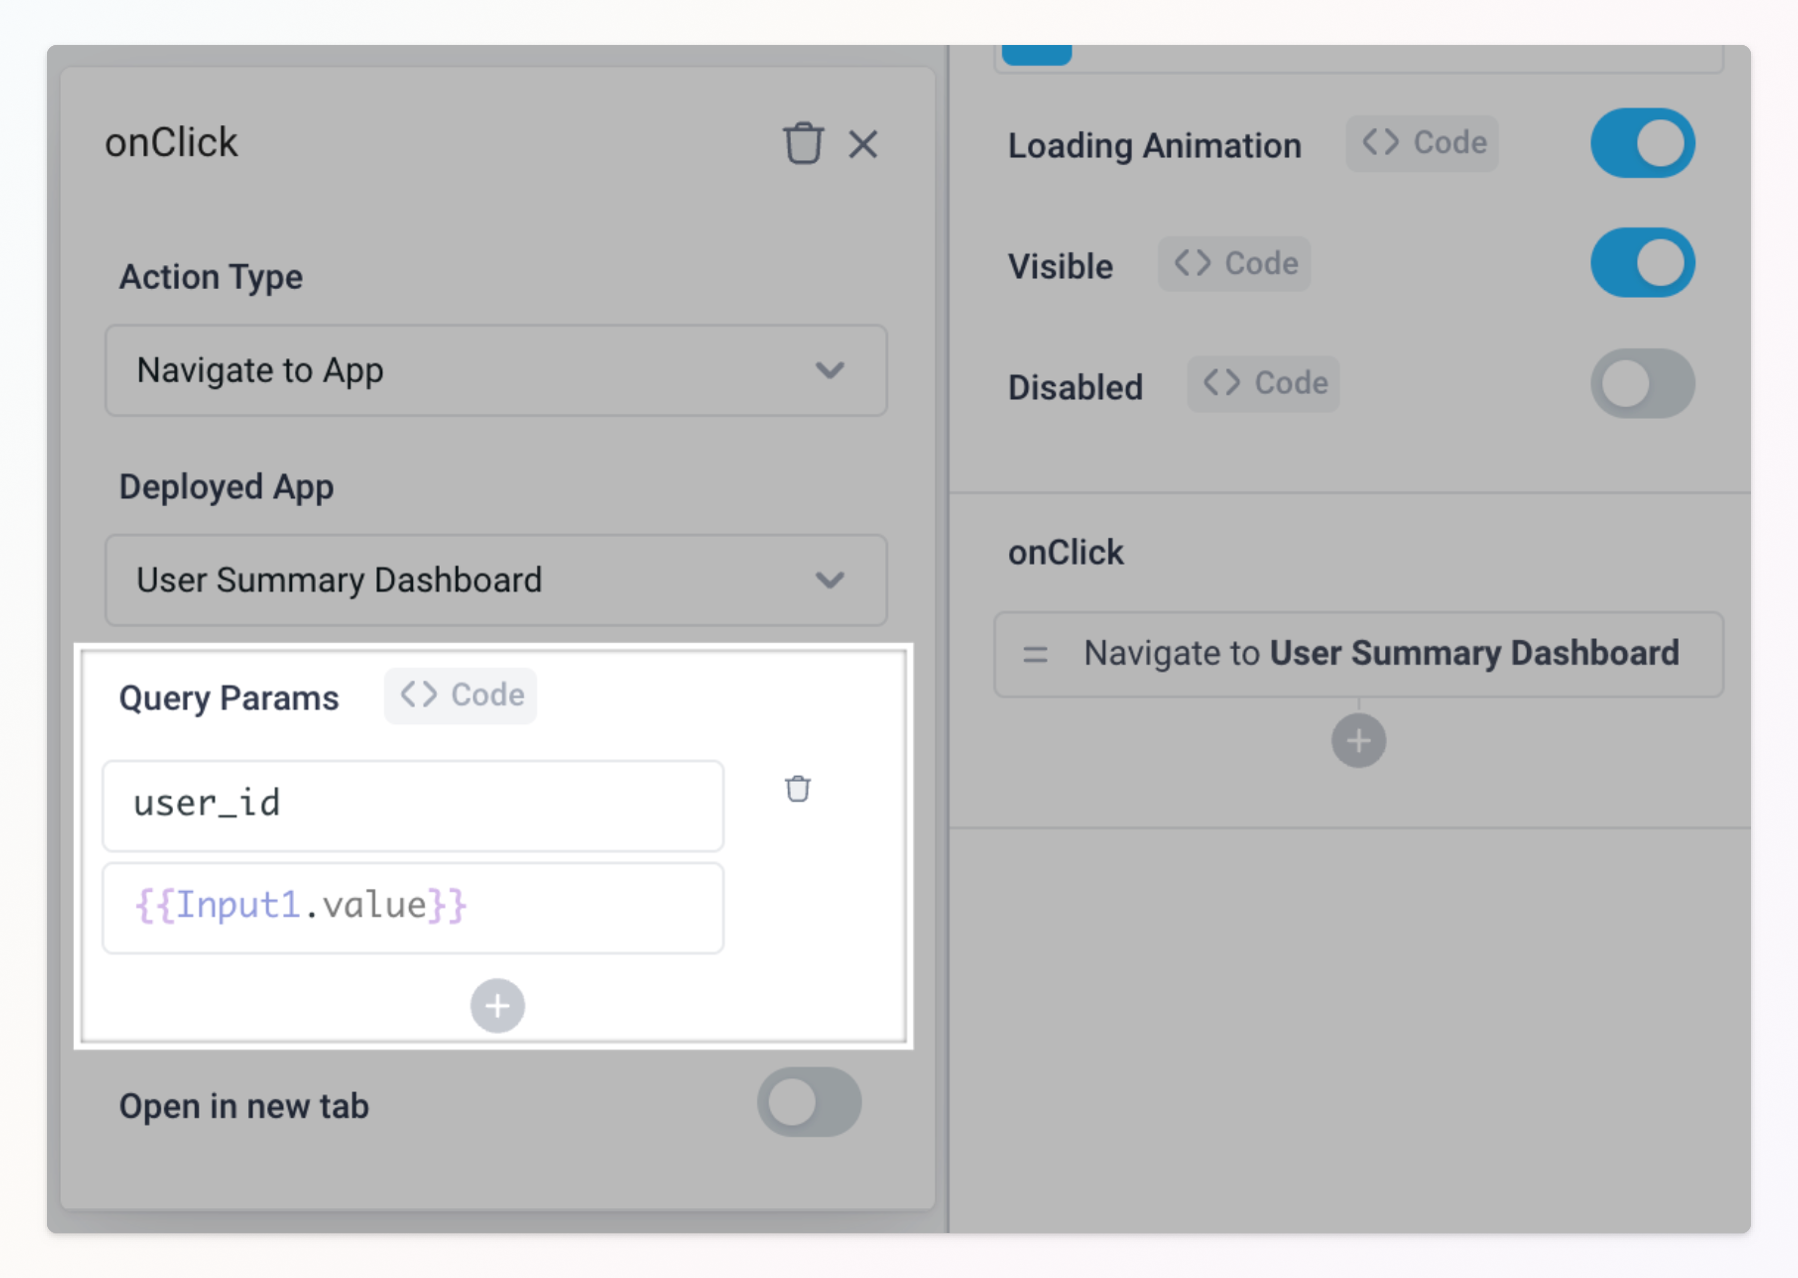1798x1278 pixels.
Task: Open the Action Type dropdown
Action: pos(495,371)
